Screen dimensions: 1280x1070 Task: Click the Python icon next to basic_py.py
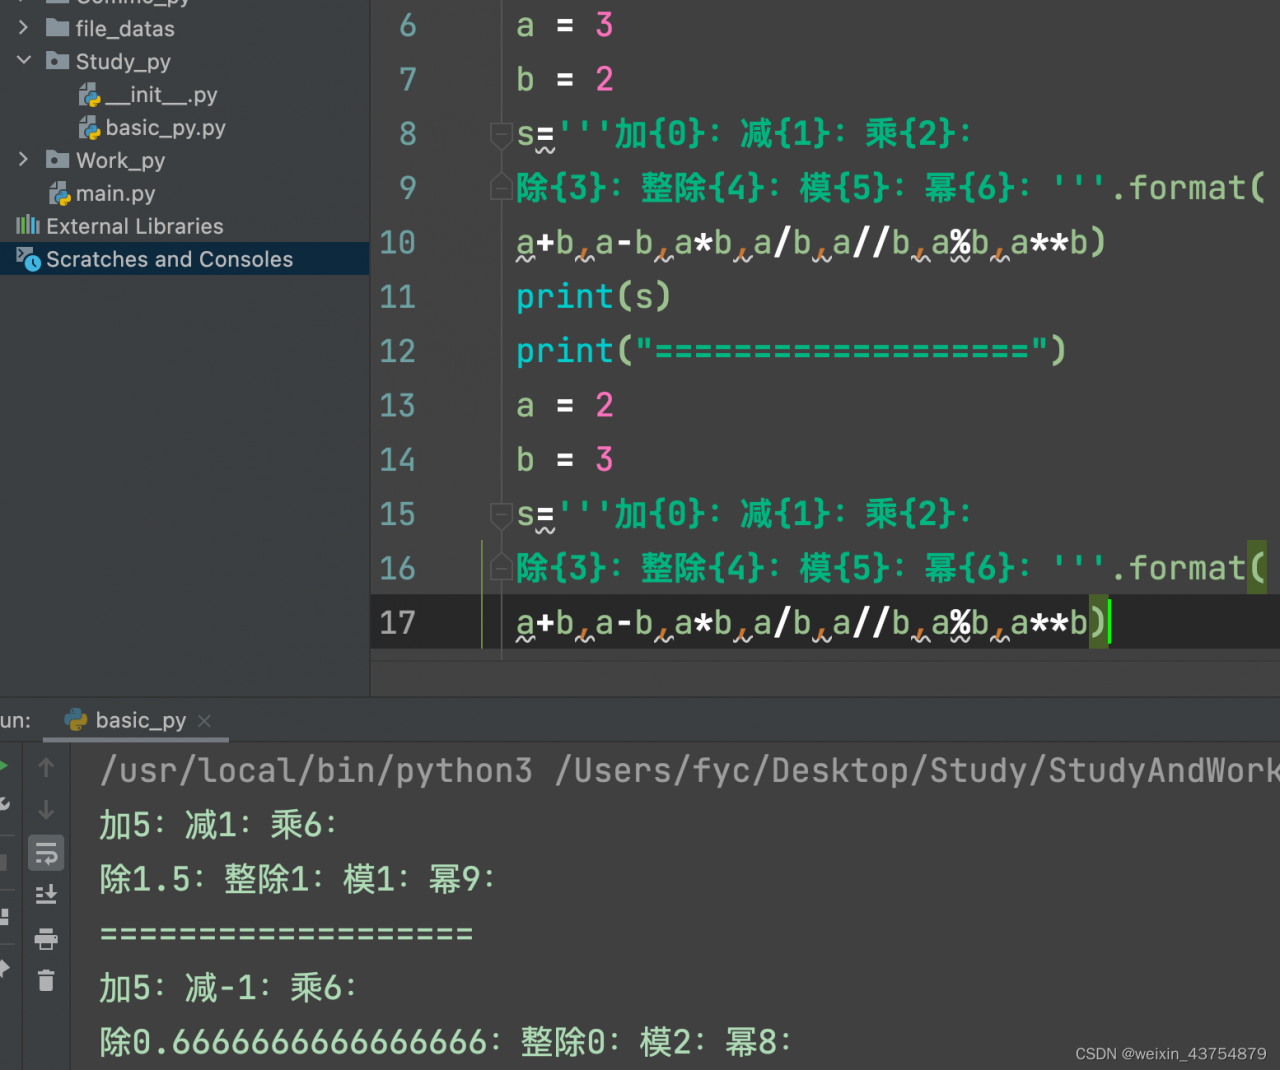click(89, 128)
